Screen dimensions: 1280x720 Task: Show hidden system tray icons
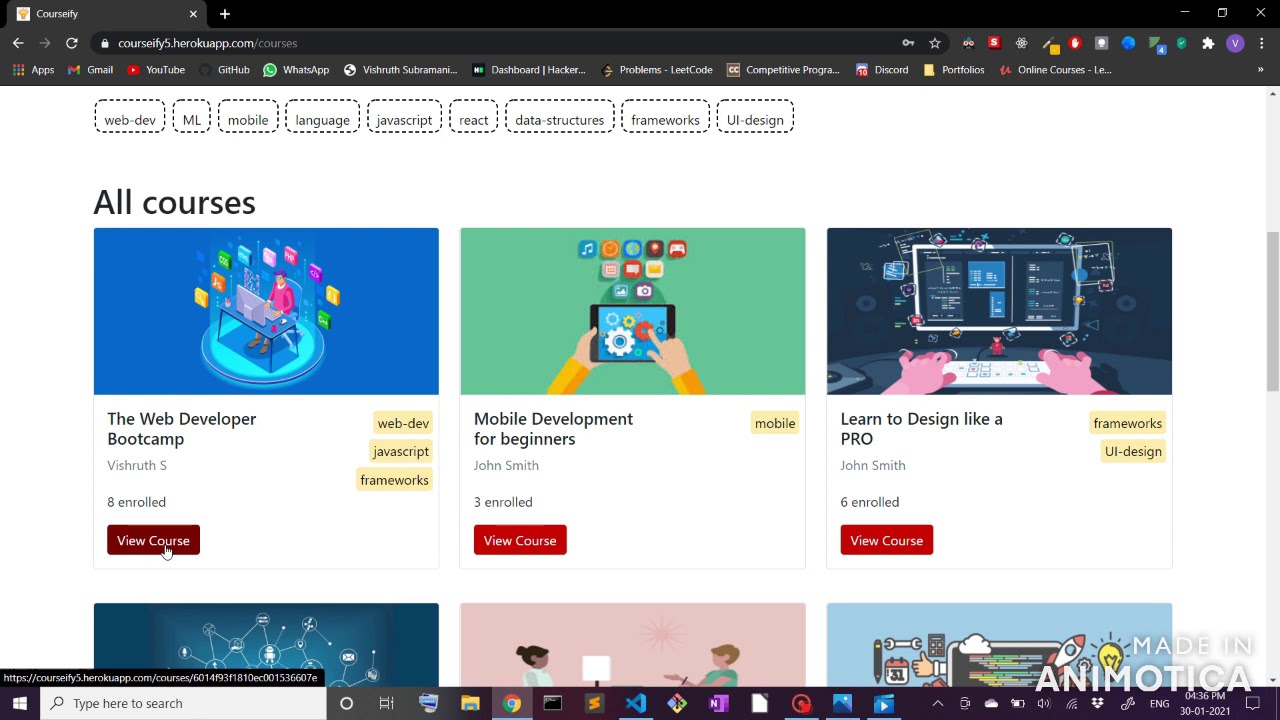point(937,703)
